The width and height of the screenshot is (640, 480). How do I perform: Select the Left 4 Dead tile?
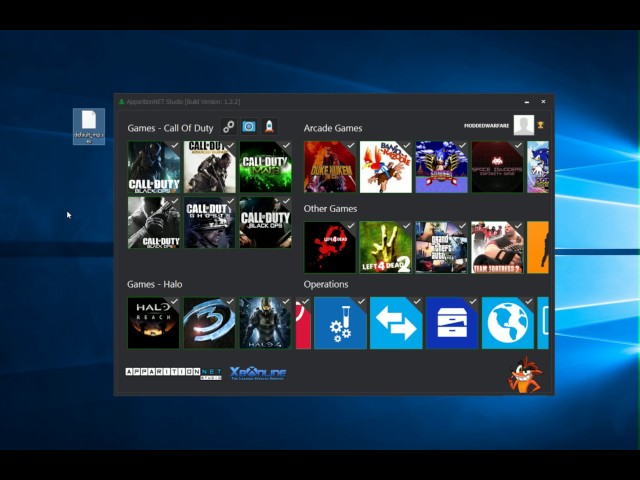330,247
